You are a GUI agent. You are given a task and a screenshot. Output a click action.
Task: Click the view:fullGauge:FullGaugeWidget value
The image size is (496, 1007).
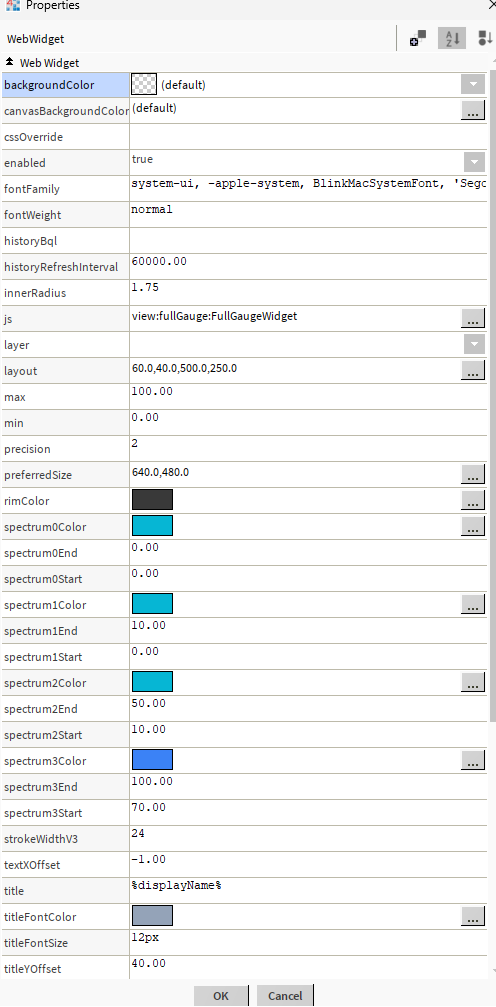tap(215, 316)
